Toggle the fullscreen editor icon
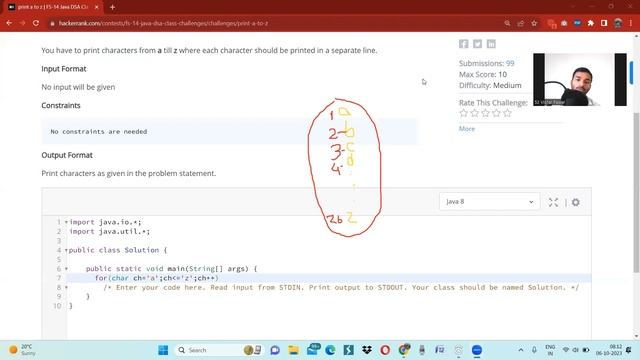640x360 pixels. 553,202
